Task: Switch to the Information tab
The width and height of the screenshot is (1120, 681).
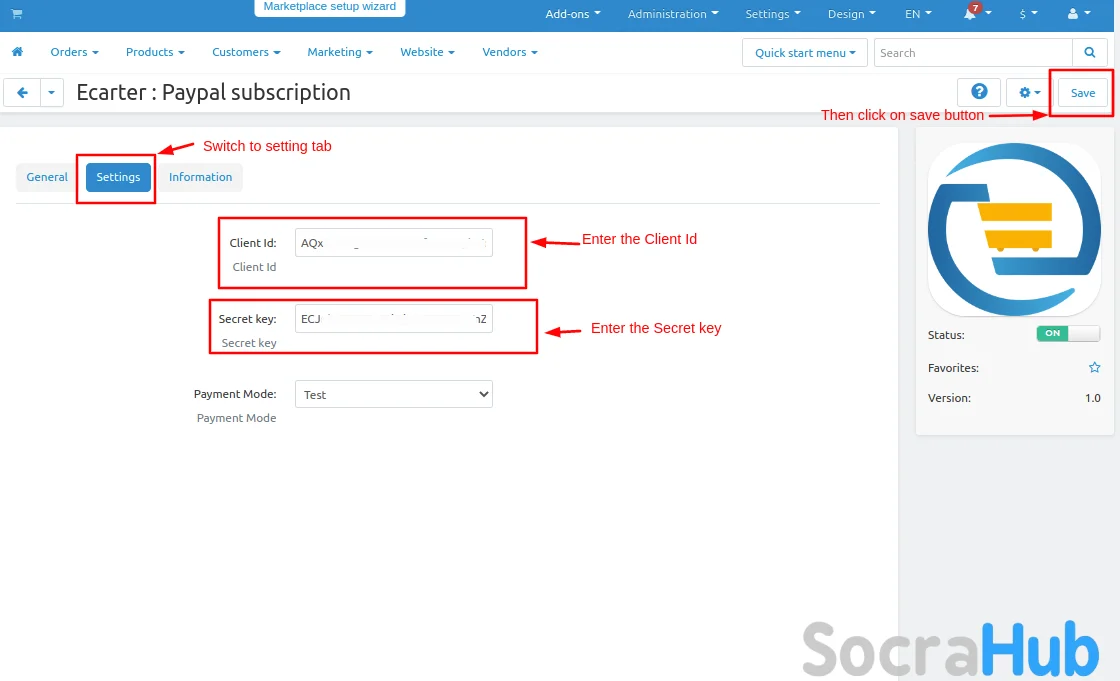Action: [x=200, y=177]
